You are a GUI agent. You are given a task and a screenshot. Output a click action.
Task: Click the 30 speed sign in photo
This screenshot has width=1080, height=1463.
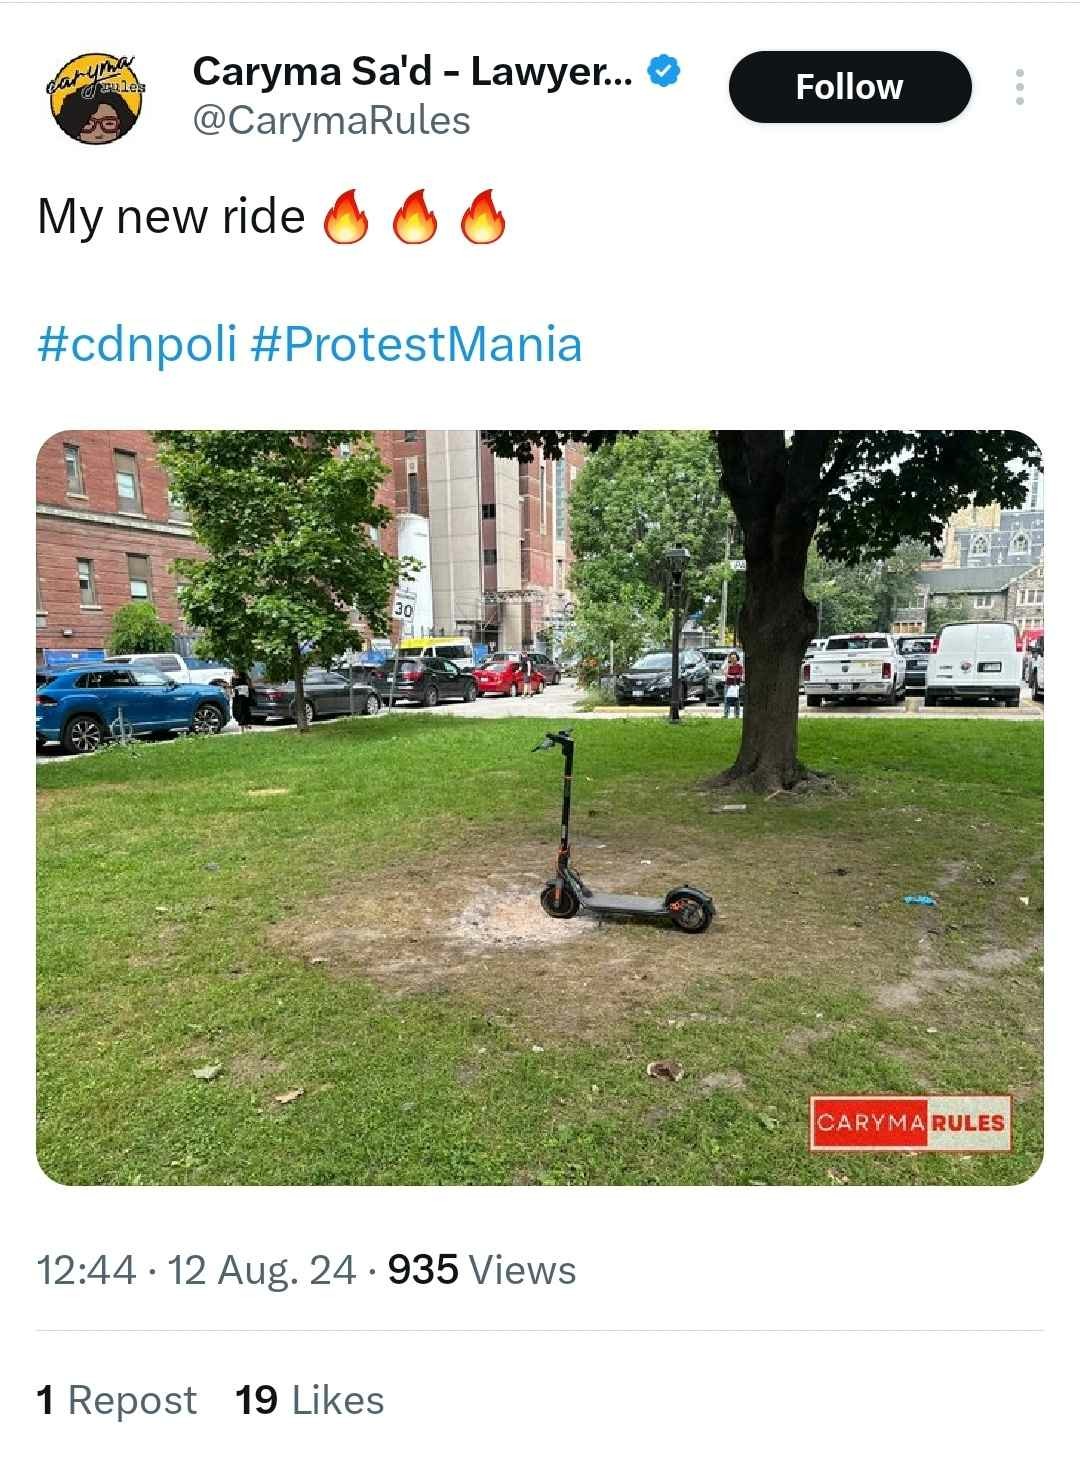coord(403,608)
